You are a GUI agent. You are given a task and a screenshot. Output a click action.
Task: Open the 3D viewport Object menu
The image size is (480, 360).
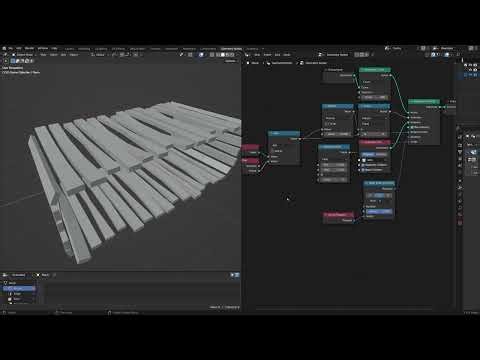pos(74,55)
